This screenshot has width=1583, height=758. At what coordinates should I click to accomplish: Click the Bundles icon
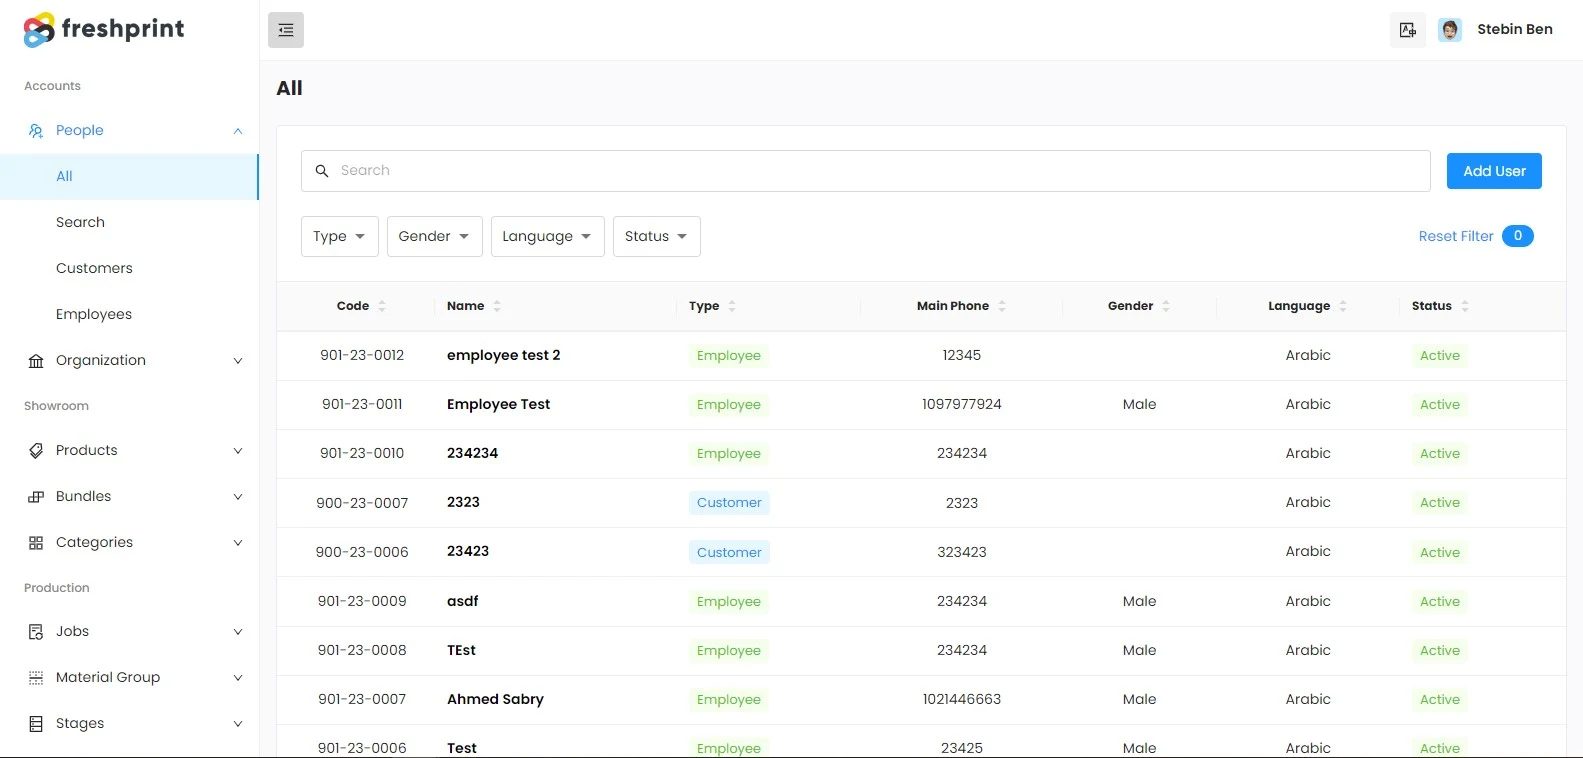(36, 497)
